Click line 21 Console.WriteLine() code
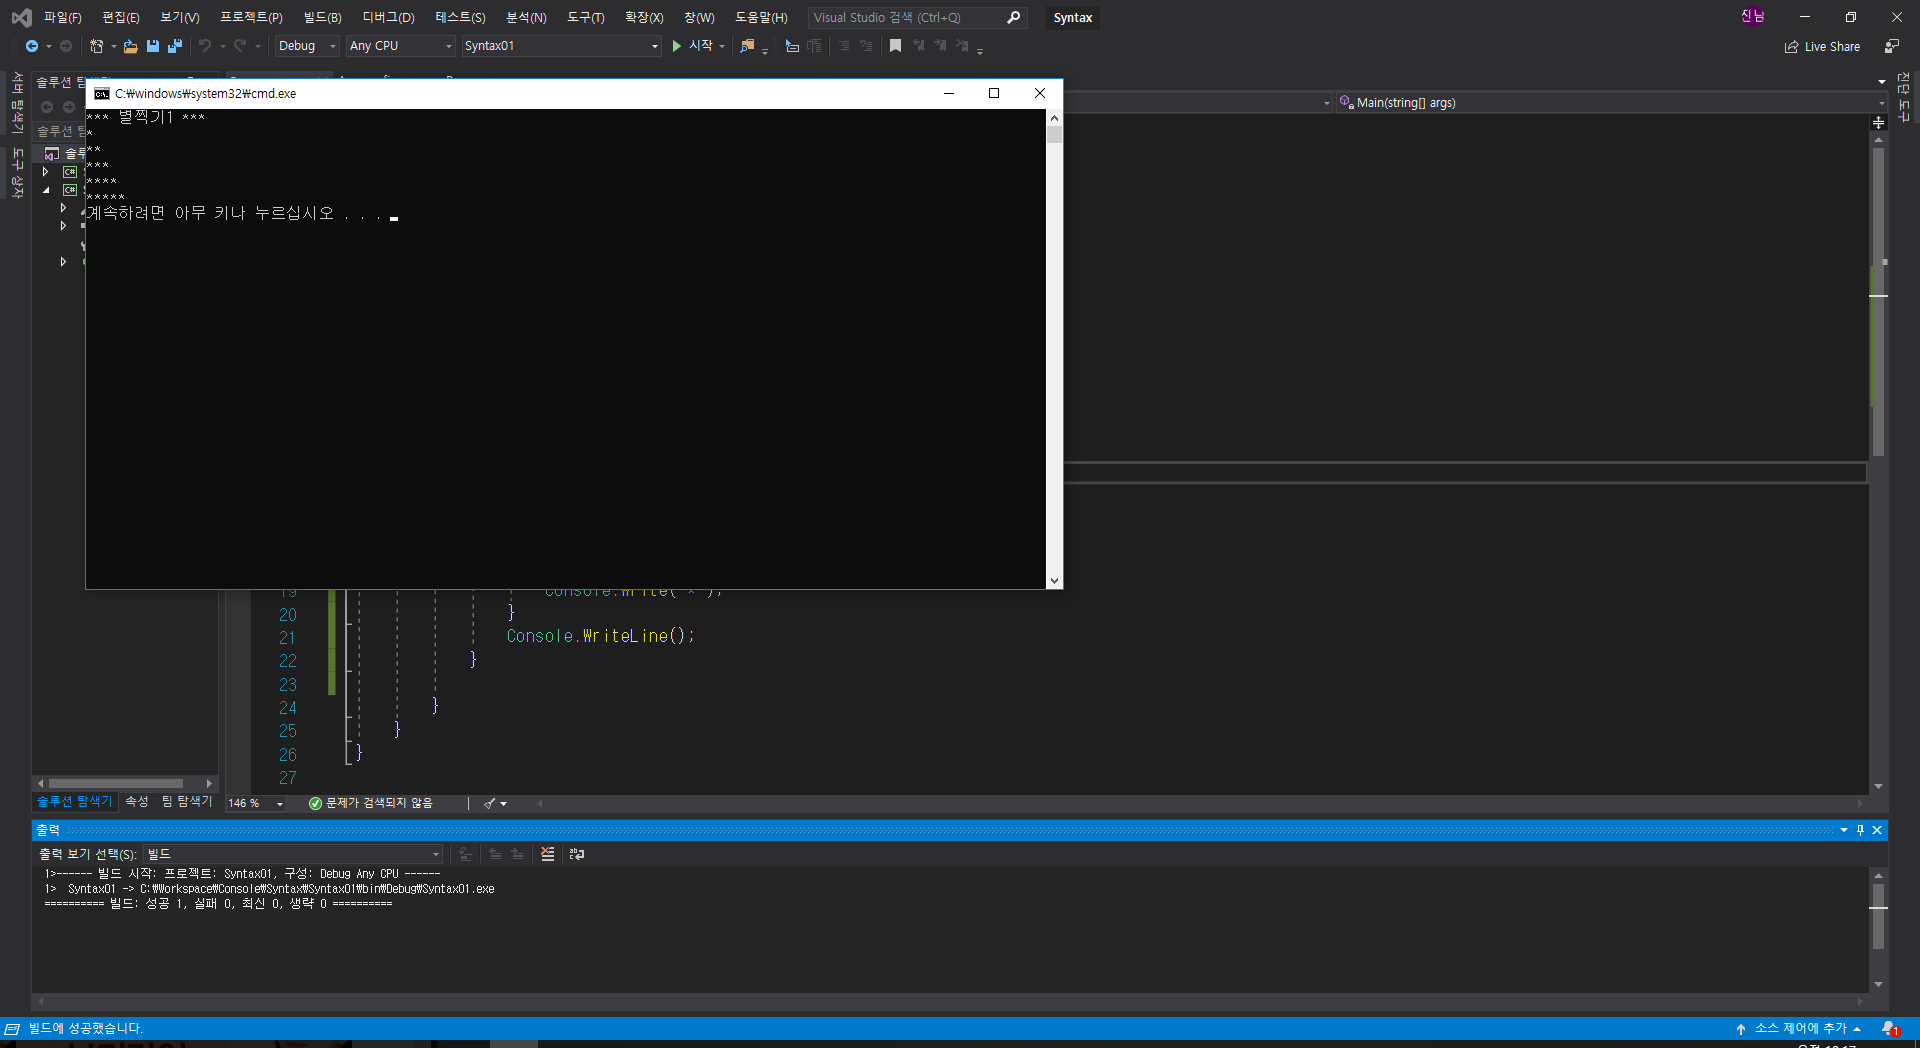This screenshot has height=1048, width=1920. click(600, 636)
